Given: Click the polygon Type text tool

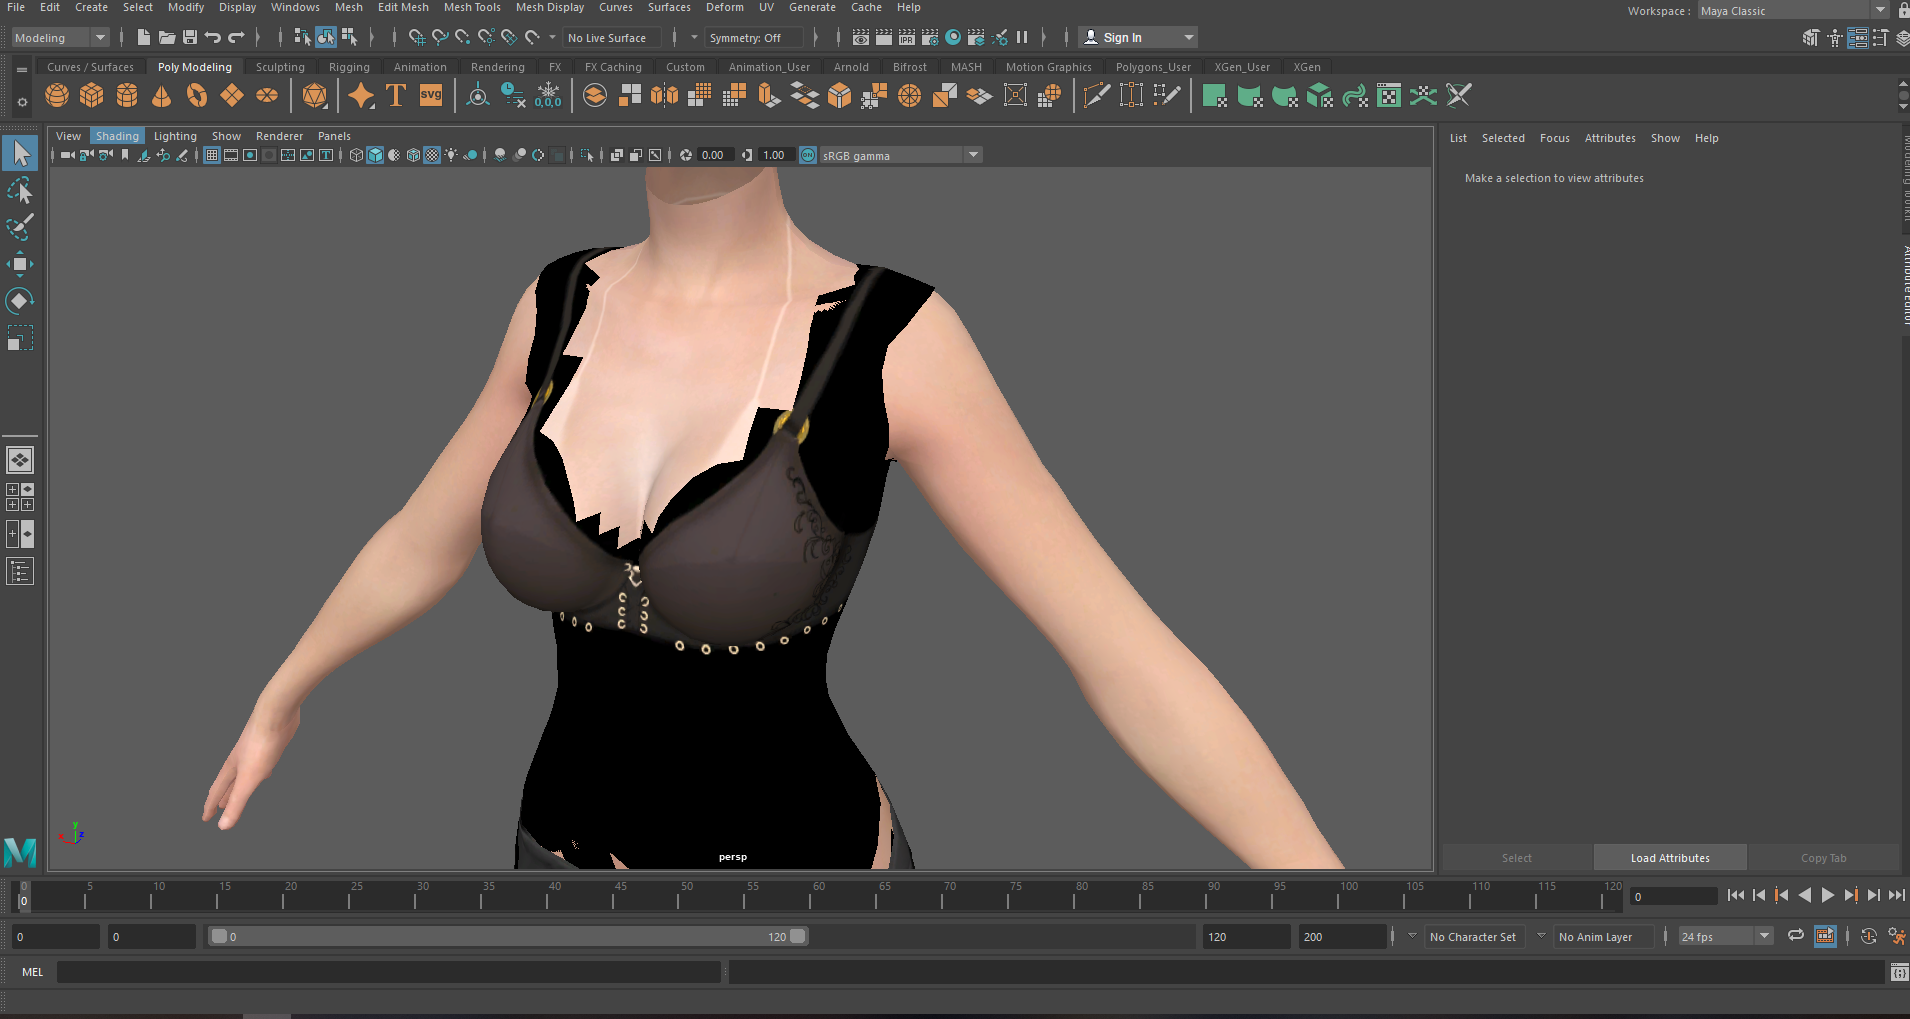Looking at the screenshot, I should coord(396,96).
